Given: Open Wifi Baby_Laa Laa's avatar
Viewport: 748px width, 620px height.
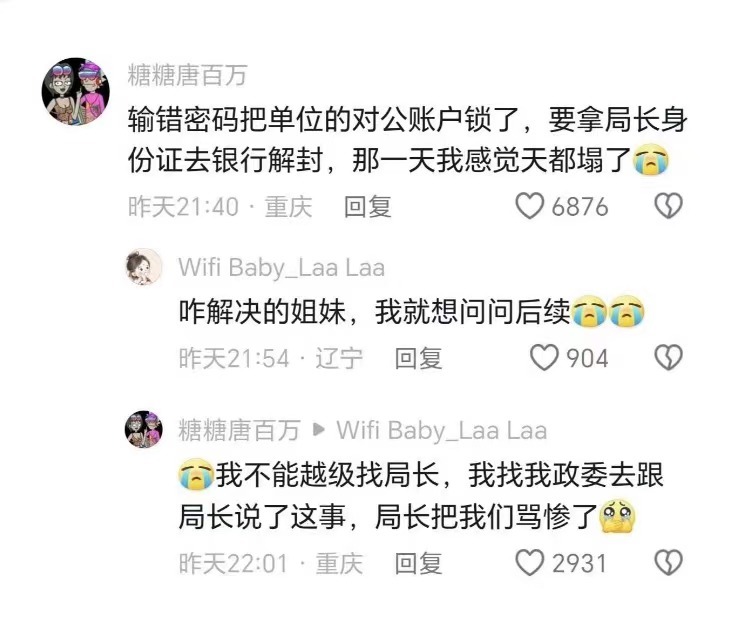Looking at the screenshot, I should (144, 267).
